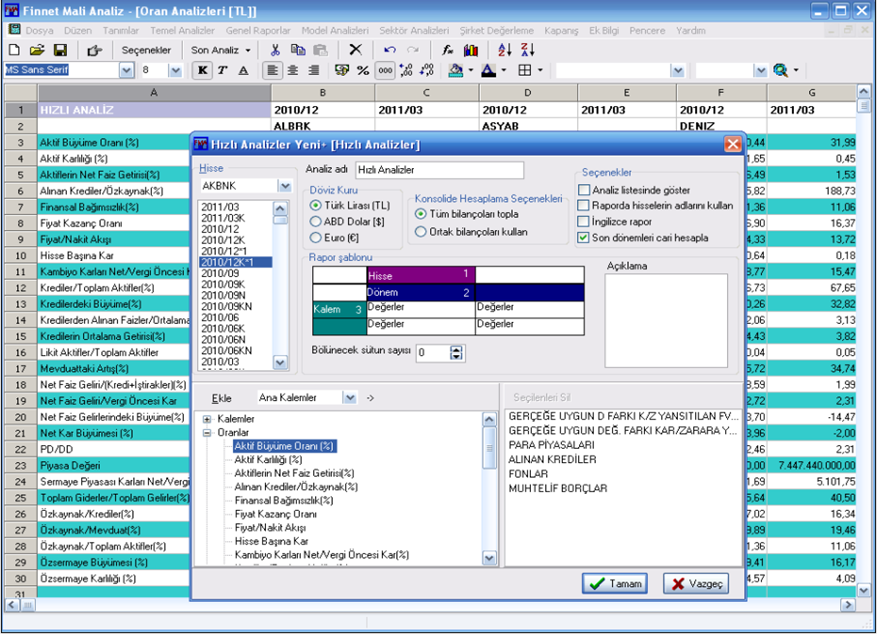
Task: Confirm with the Tamam button
Action: (x=615, y=584)
